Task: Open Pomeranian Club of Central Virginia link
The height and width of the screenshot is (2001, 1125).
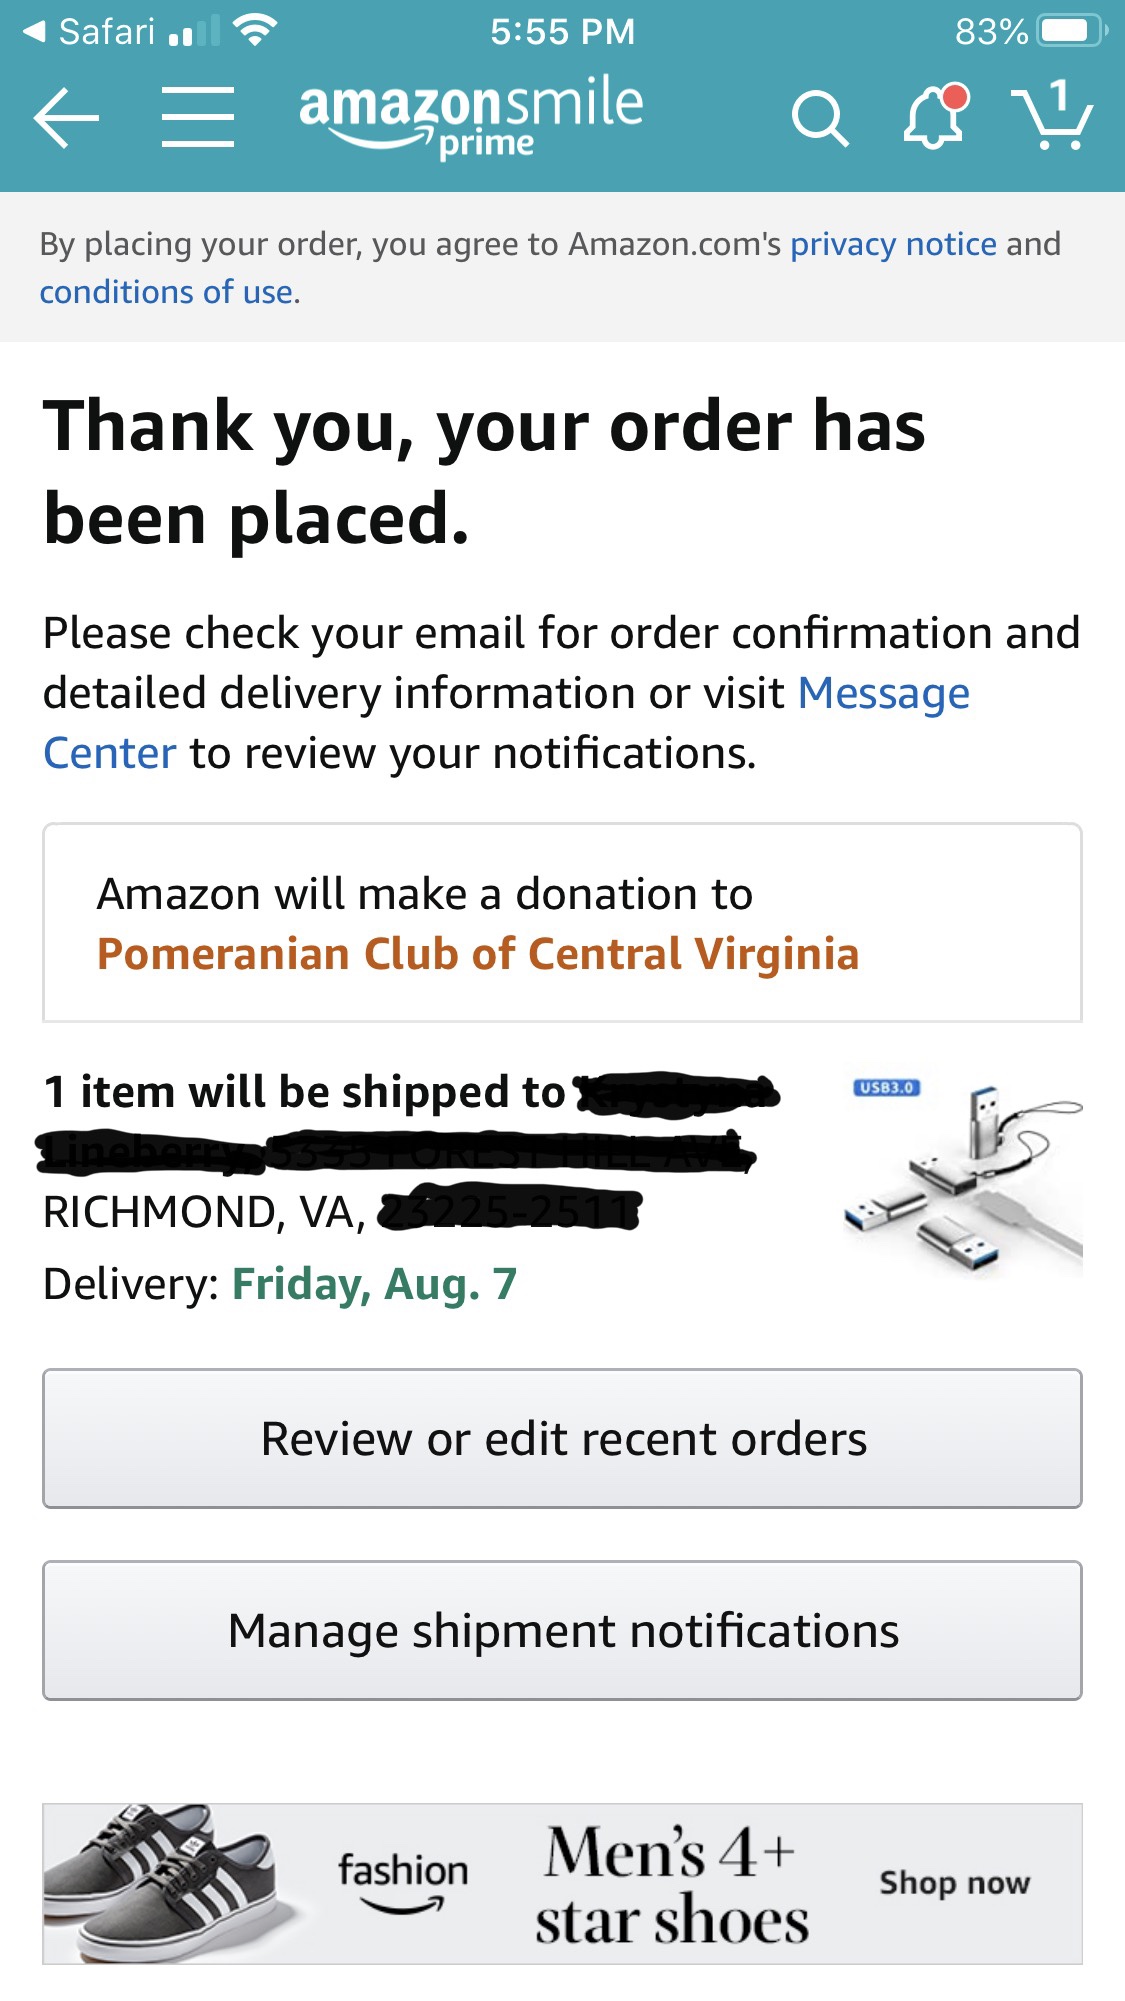Action: coord(478,954)
